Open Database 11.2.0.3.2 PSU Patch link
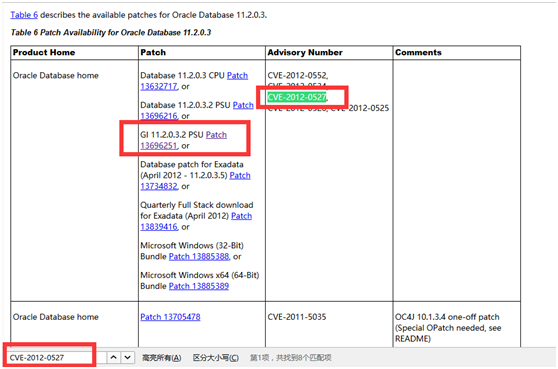The width and height of the screenshot is (558, 369). coord(243,105)
